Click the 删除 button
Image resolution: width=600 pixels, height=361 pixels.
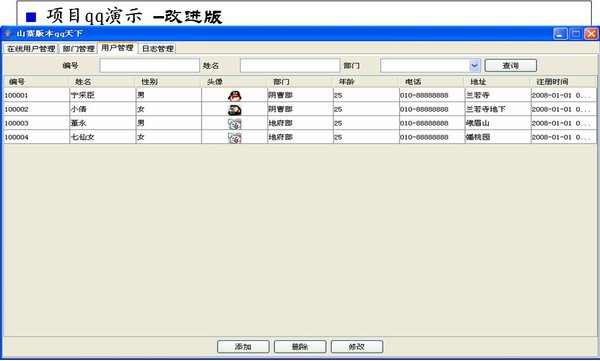click(x=300, y=347)
